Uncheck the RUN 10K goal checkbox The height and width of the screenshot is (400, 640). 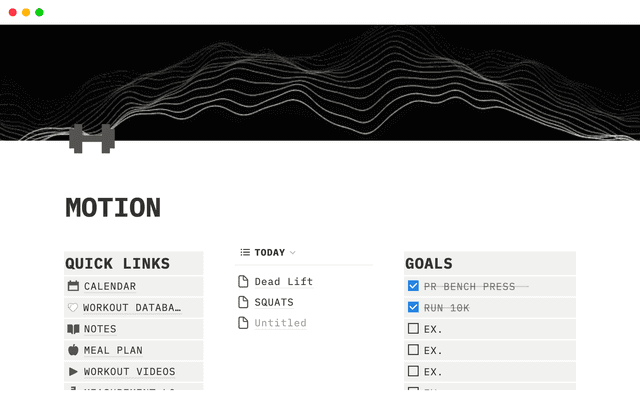[x=413, y=308]
